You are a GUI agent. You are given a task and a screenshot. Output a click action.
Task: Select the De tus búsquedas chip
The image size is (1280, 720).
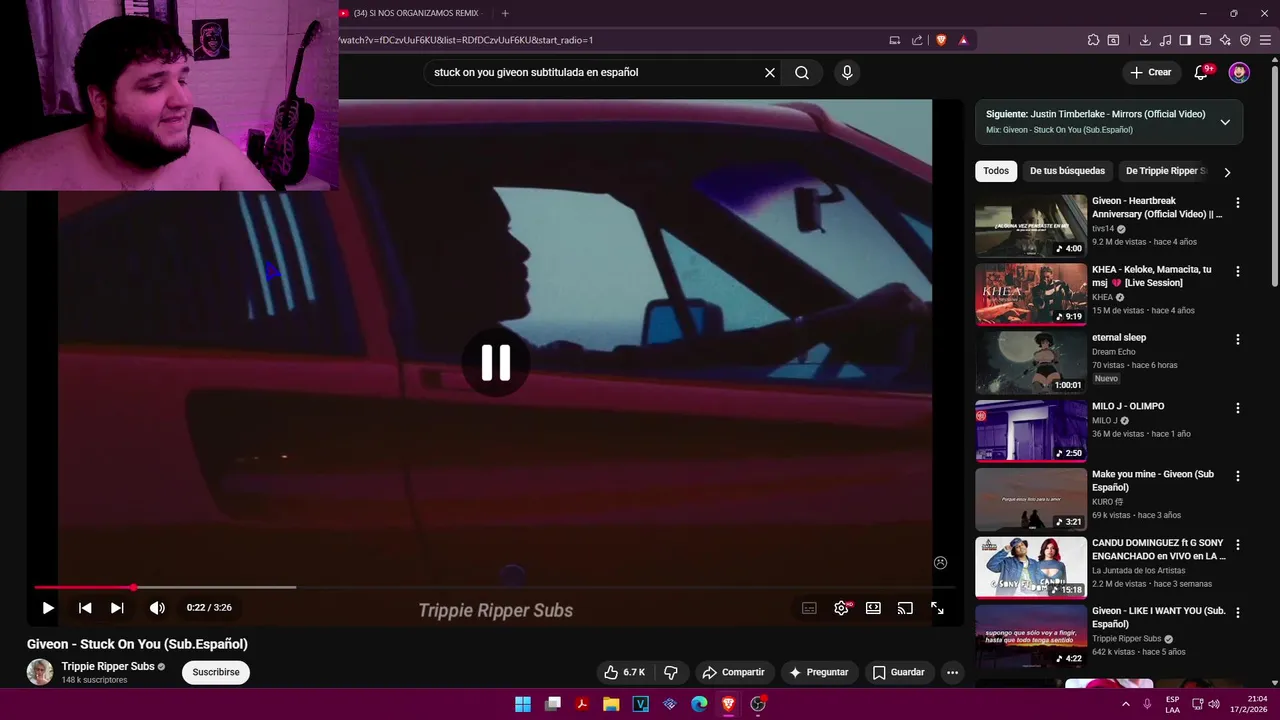[1067, 171]
